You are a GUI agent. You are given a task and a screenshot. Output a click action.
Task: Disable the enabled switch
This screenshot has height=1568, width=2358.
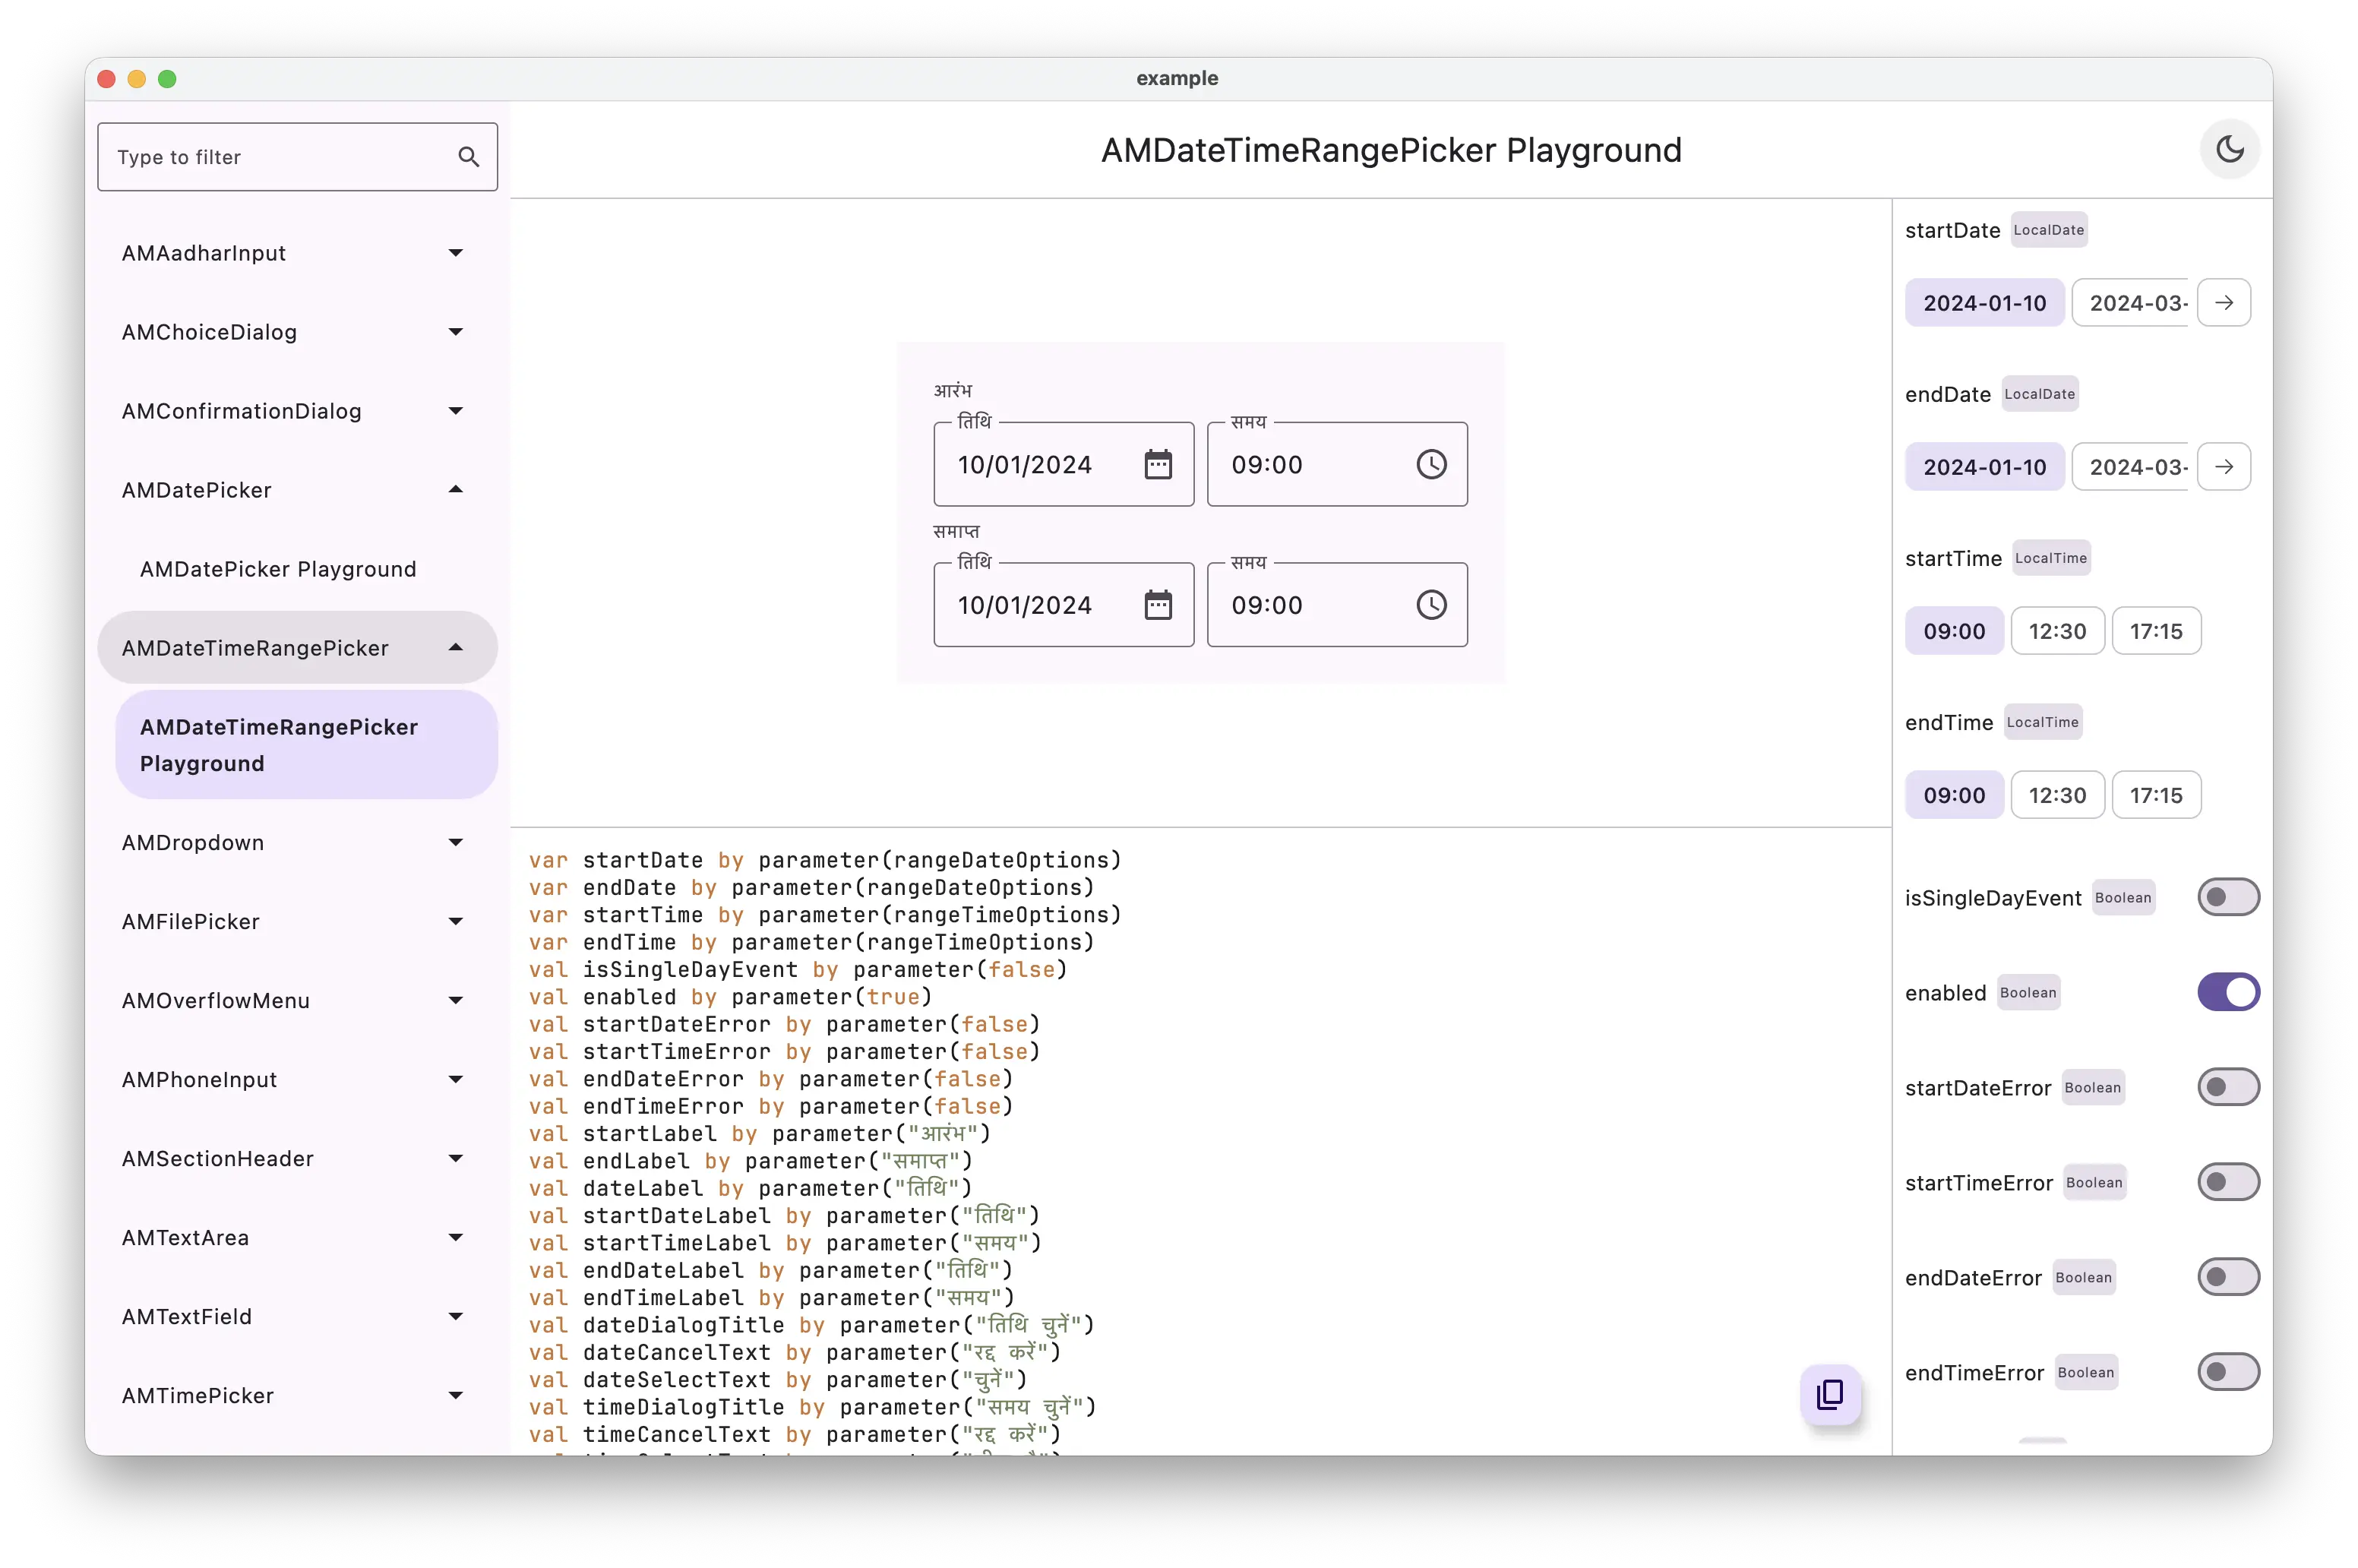pos(2228,992)
